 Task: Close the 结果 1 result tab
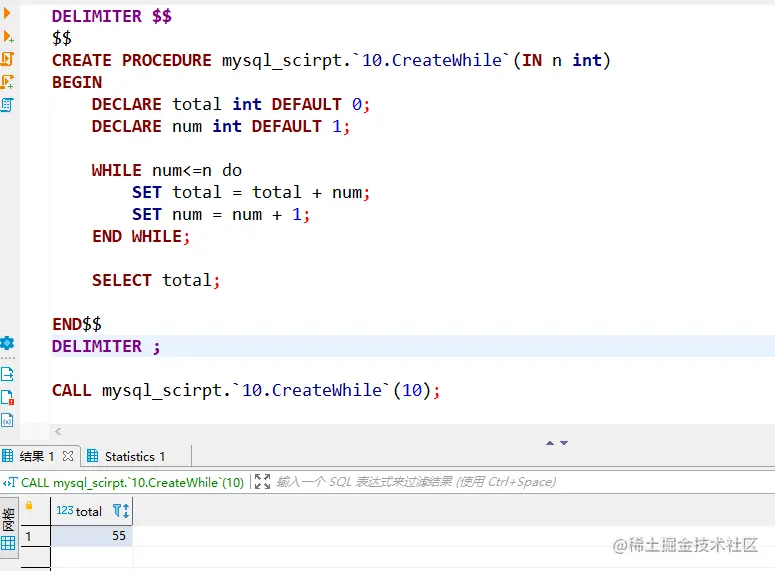tap(68, 456)
